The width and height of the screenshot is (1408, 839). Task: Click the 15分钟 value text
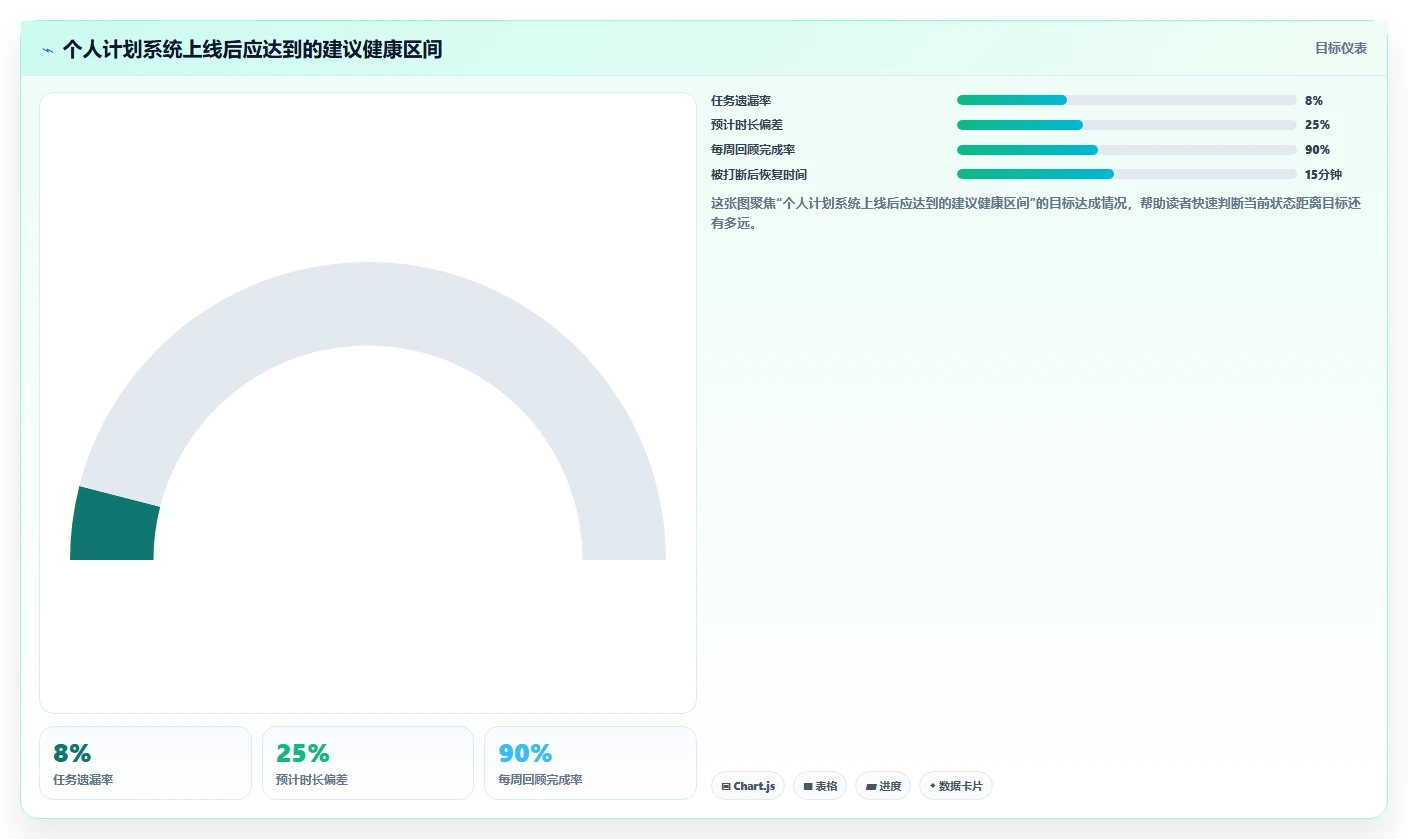click(x=1323, y=175)
